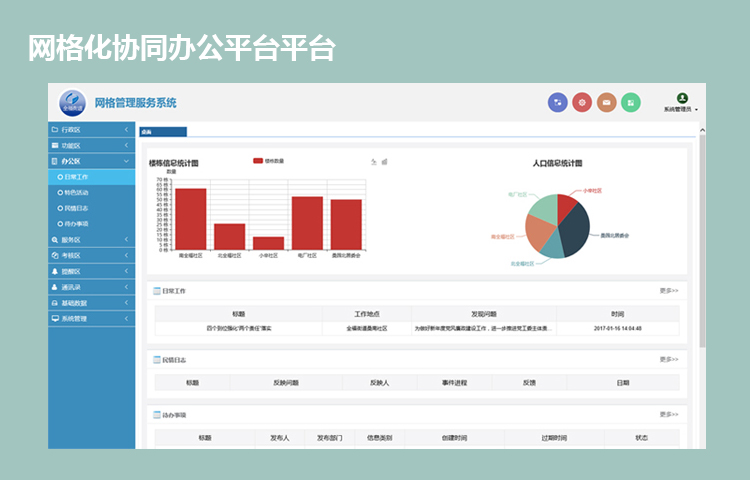Click the 系统管理员 user avatar icon
The width and height of the screenshot is (750, 480).
(x=682, y=98)
